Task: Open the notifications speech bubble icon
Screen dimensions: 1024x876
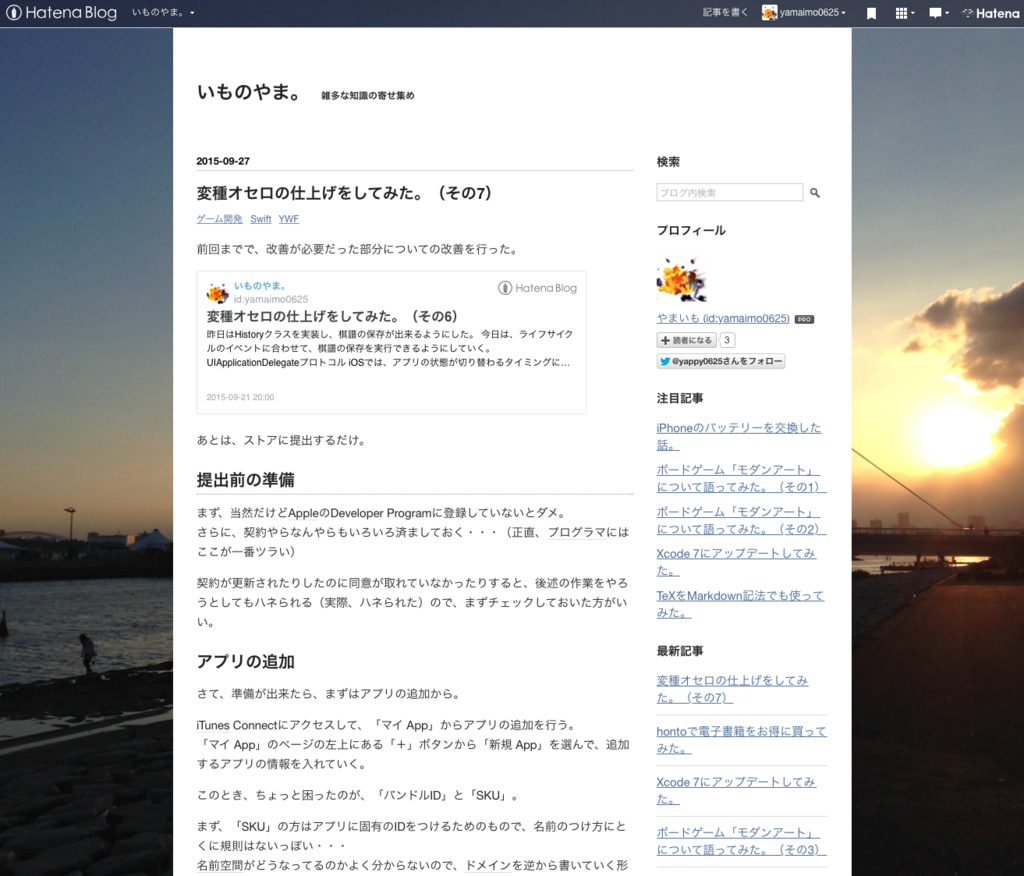Action: (x=935, y=13)
